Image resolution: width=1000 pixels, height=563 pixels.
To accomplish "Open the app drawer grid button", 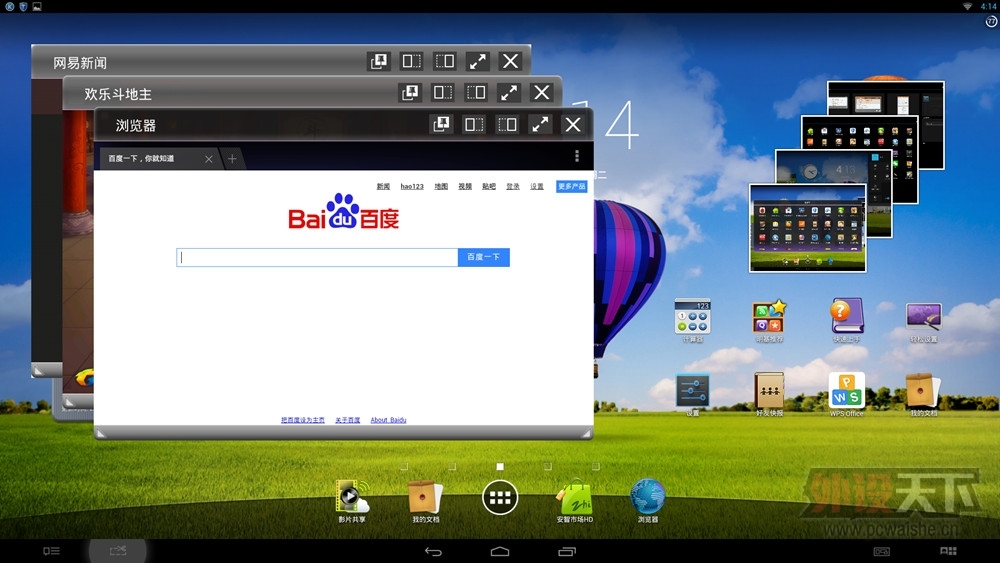I will tap(500, 497).
